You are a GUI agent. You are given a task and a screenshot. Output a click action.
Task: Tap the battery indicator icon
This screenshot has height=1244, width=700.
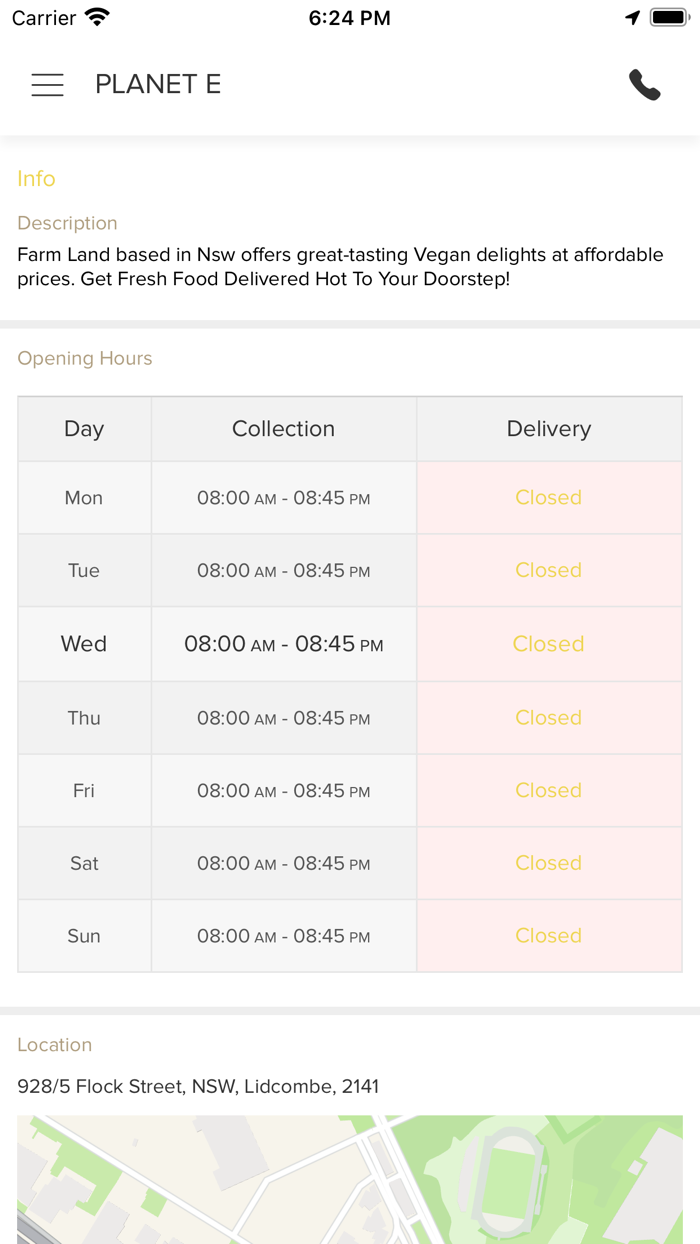coord(669,18)
